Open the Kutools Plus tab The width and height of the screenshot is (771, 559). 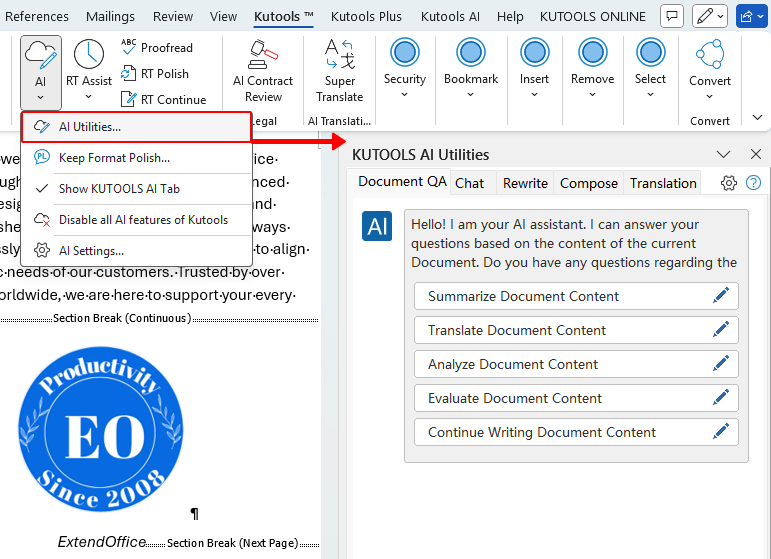pyautogui.click(x=366, y=16)
